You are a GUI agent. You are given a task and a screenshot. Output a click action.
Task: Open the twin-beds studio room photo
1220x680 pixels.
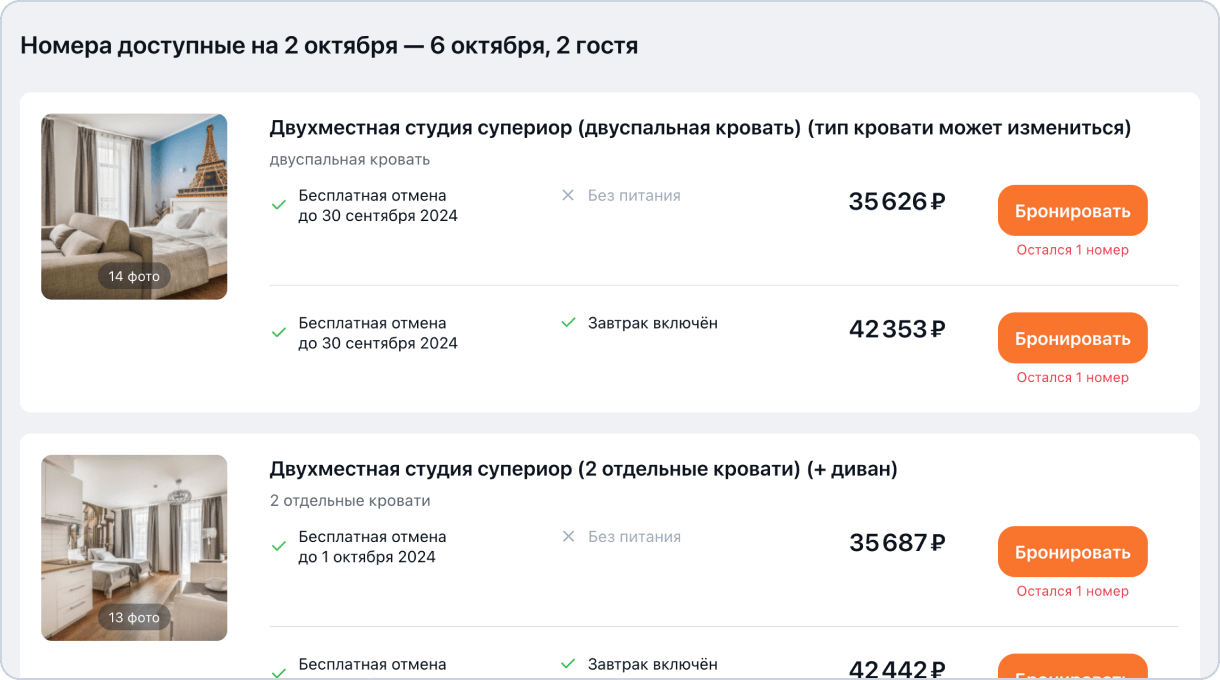pyautogui.click(x=134, y=548)
